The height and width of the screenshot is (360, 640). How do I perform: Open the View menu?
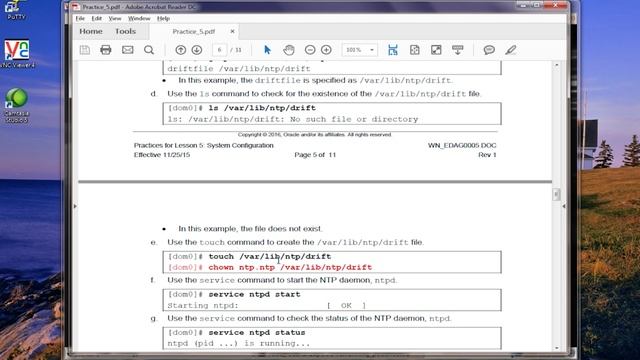(x=115, y=18)
